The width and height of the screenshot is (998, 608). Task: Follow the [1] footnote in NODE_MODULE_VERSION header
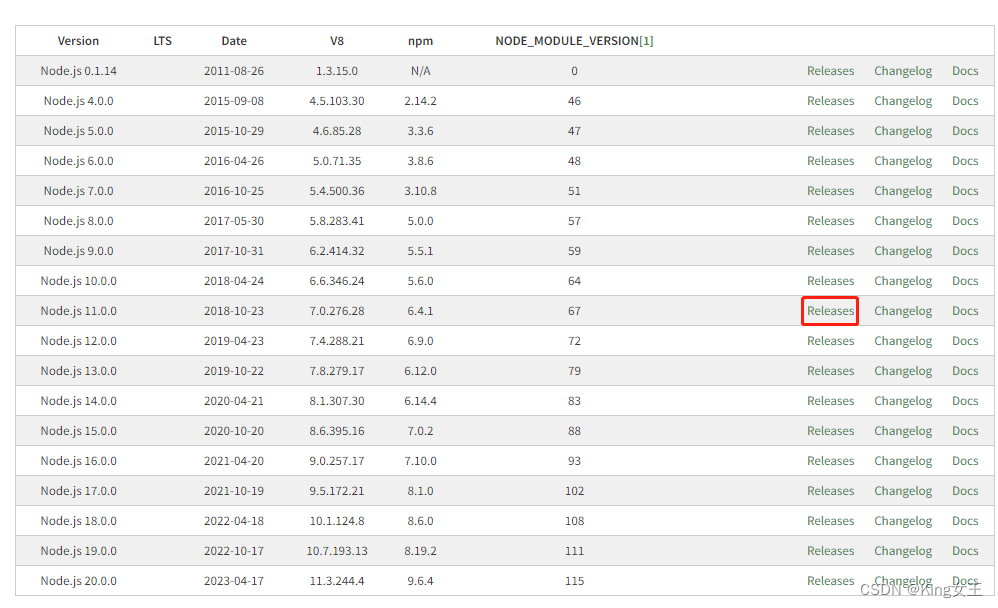646,41
